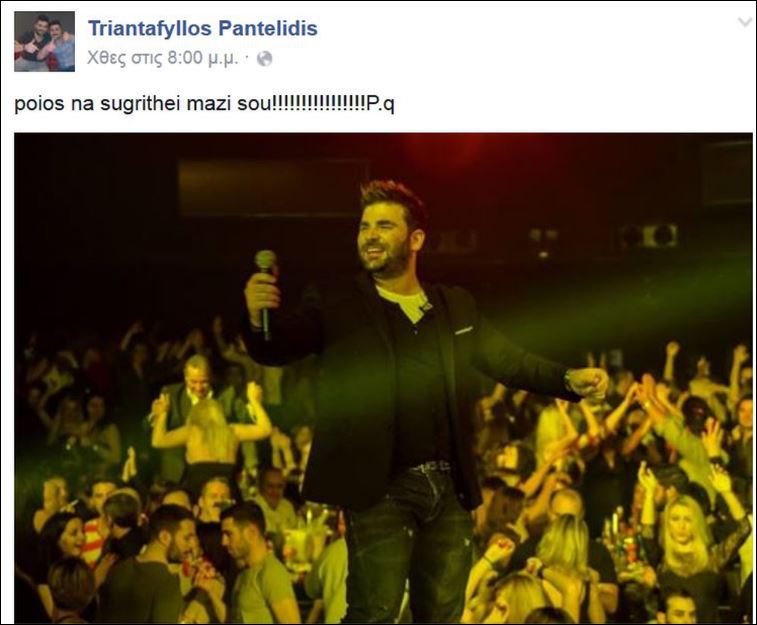This screenshot has height=625, width=757.
Task: Open the post options chevron menu
Action: click(x=745, y=22)
